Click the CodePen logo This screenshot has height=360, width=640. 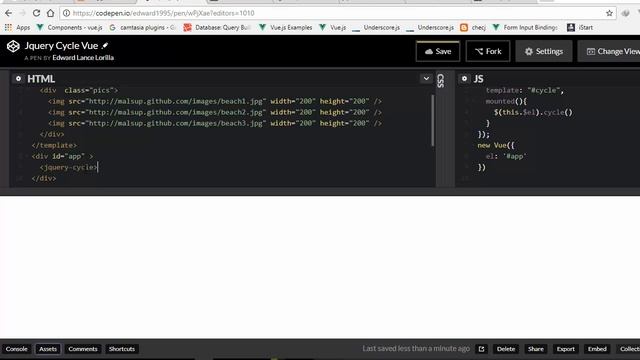(x=13, y=46)
